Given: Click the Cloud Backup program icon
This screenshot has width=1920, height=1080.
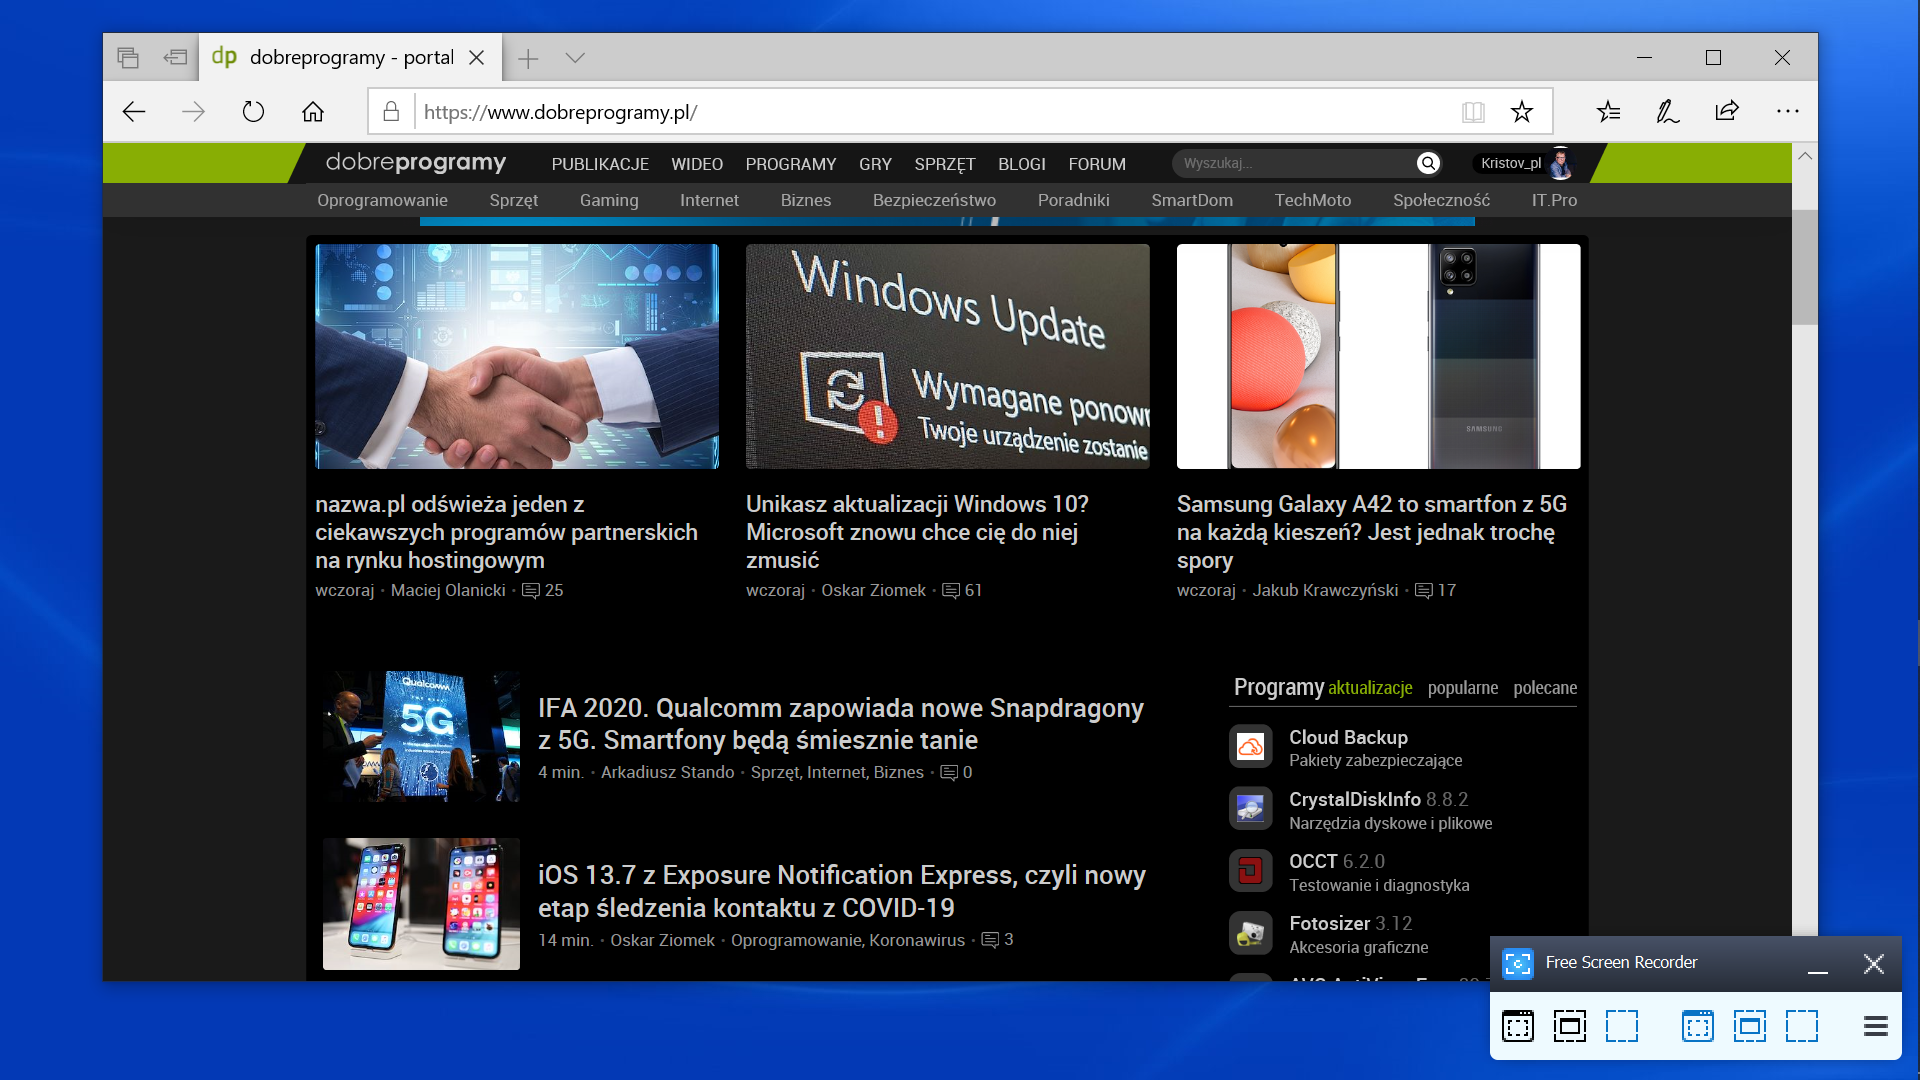Looking at the screenshot, I should click(1250, 747).
